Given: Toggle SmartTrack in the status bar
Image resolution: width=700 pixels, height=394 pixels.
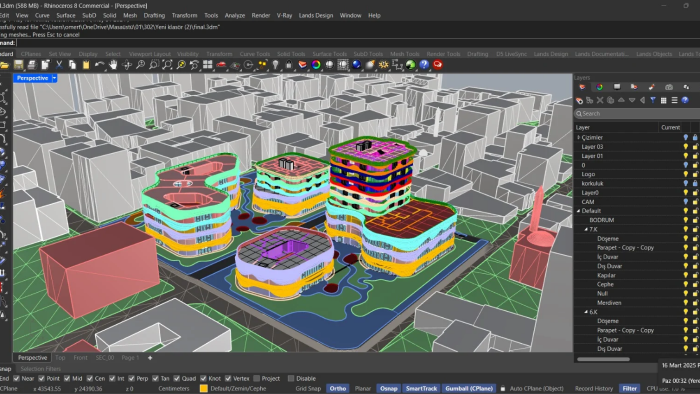Looking at the screenshot, I should coord(421,389).
